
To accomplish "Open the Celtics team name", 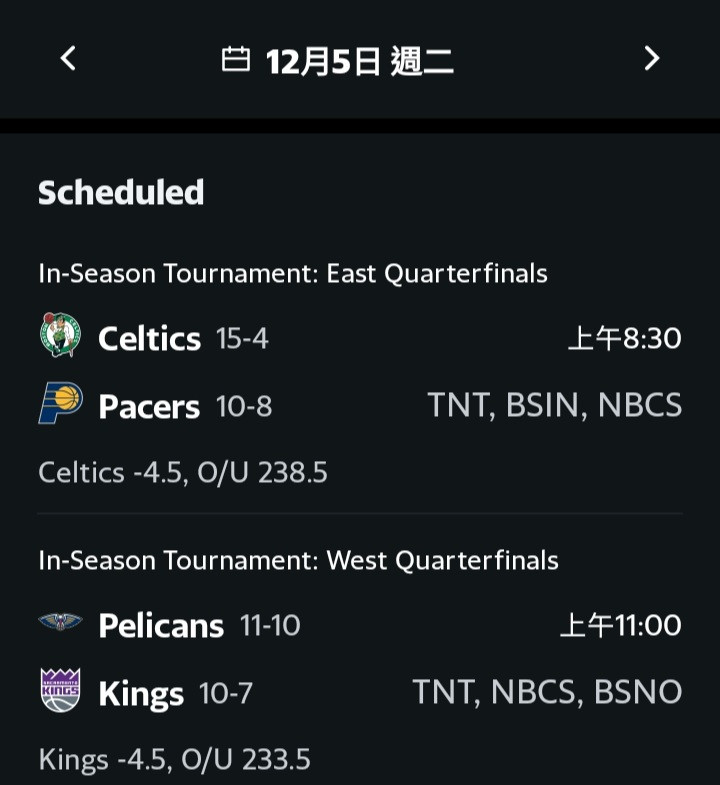I will 149,339.
